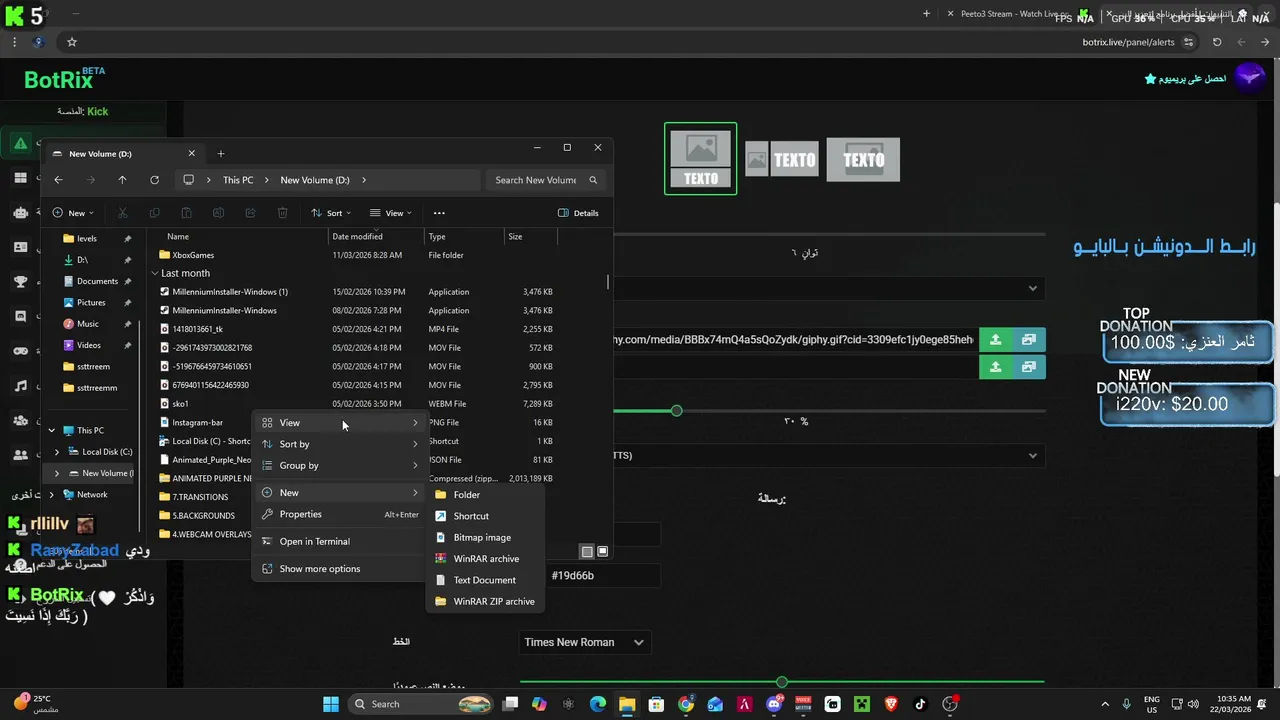This screenshot has width=1280, height=720.
Task: Click the Copy icon in Explorer toolbar
Action: (x=154, y=213)
